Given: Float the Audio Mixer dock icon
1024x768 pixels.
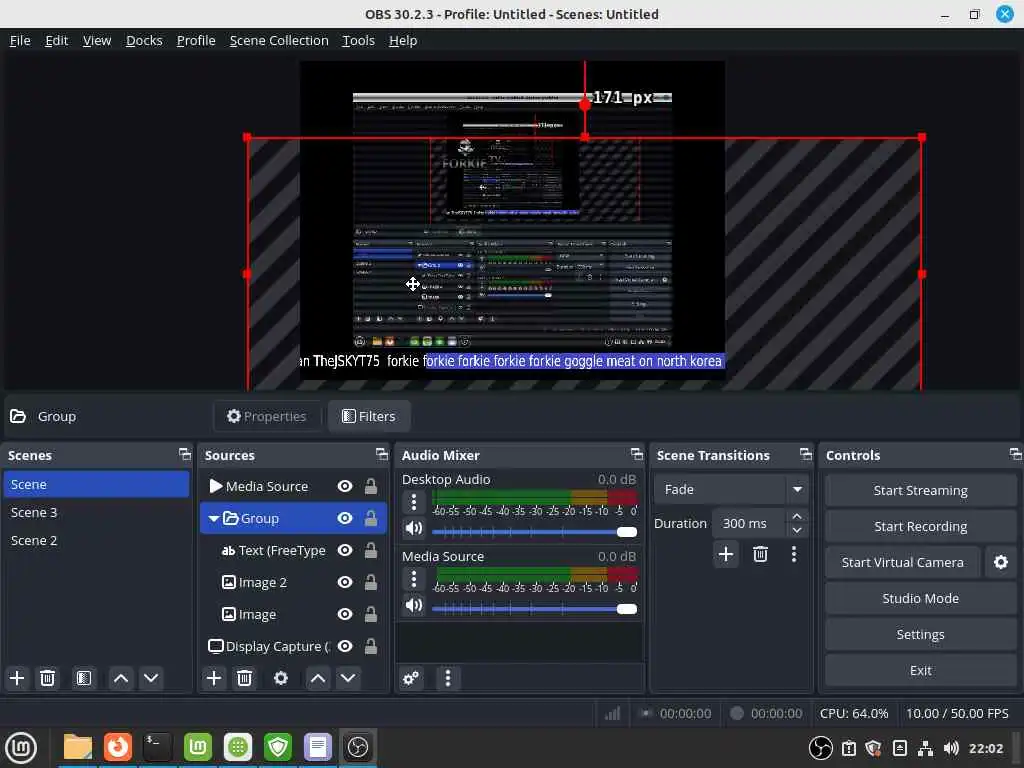Looking at the screenshot, I should click(x=637, y=454).
